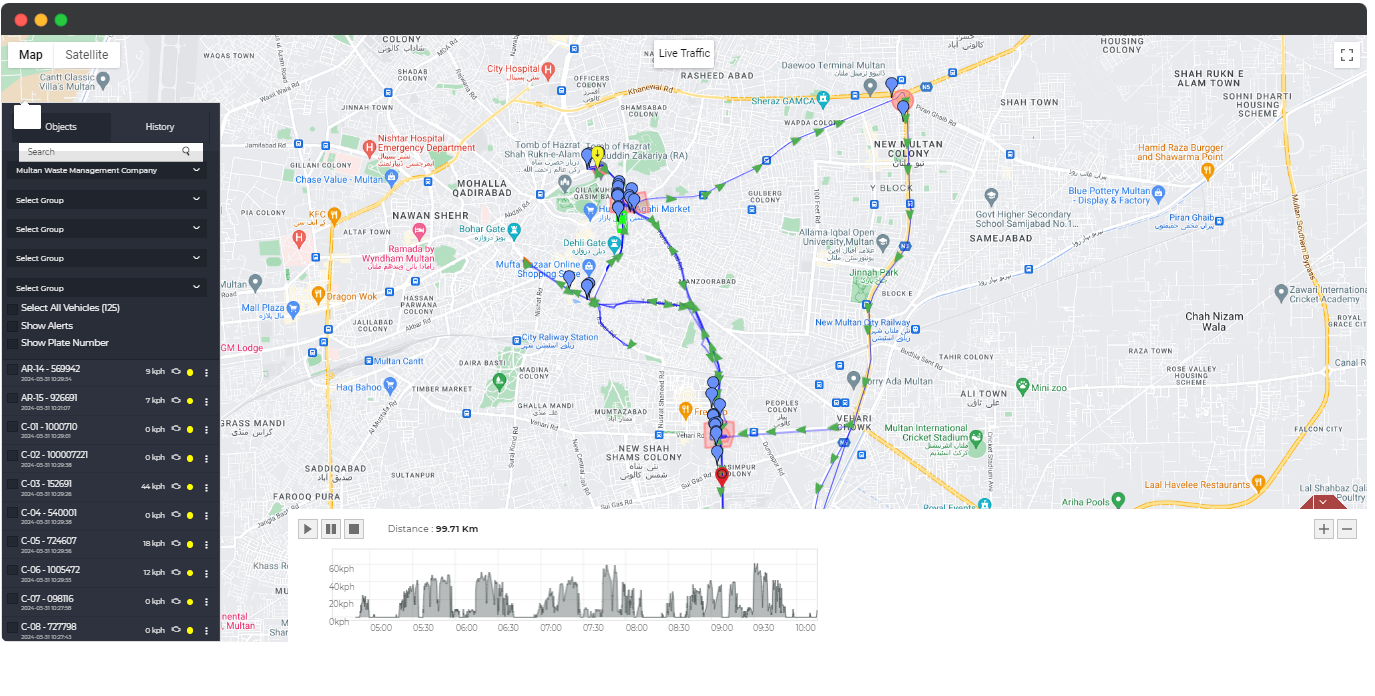Viewport: 1375px width, 696px height.
Task: Switch map to Satellite view
Action: 87,55
